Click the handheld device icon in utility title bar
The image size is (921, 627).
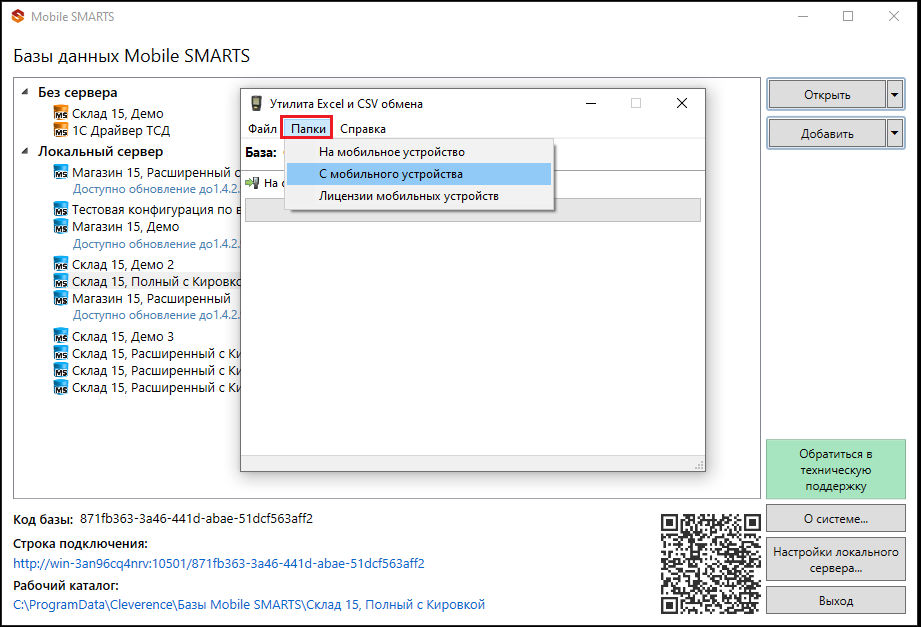(x=256, y=103)
